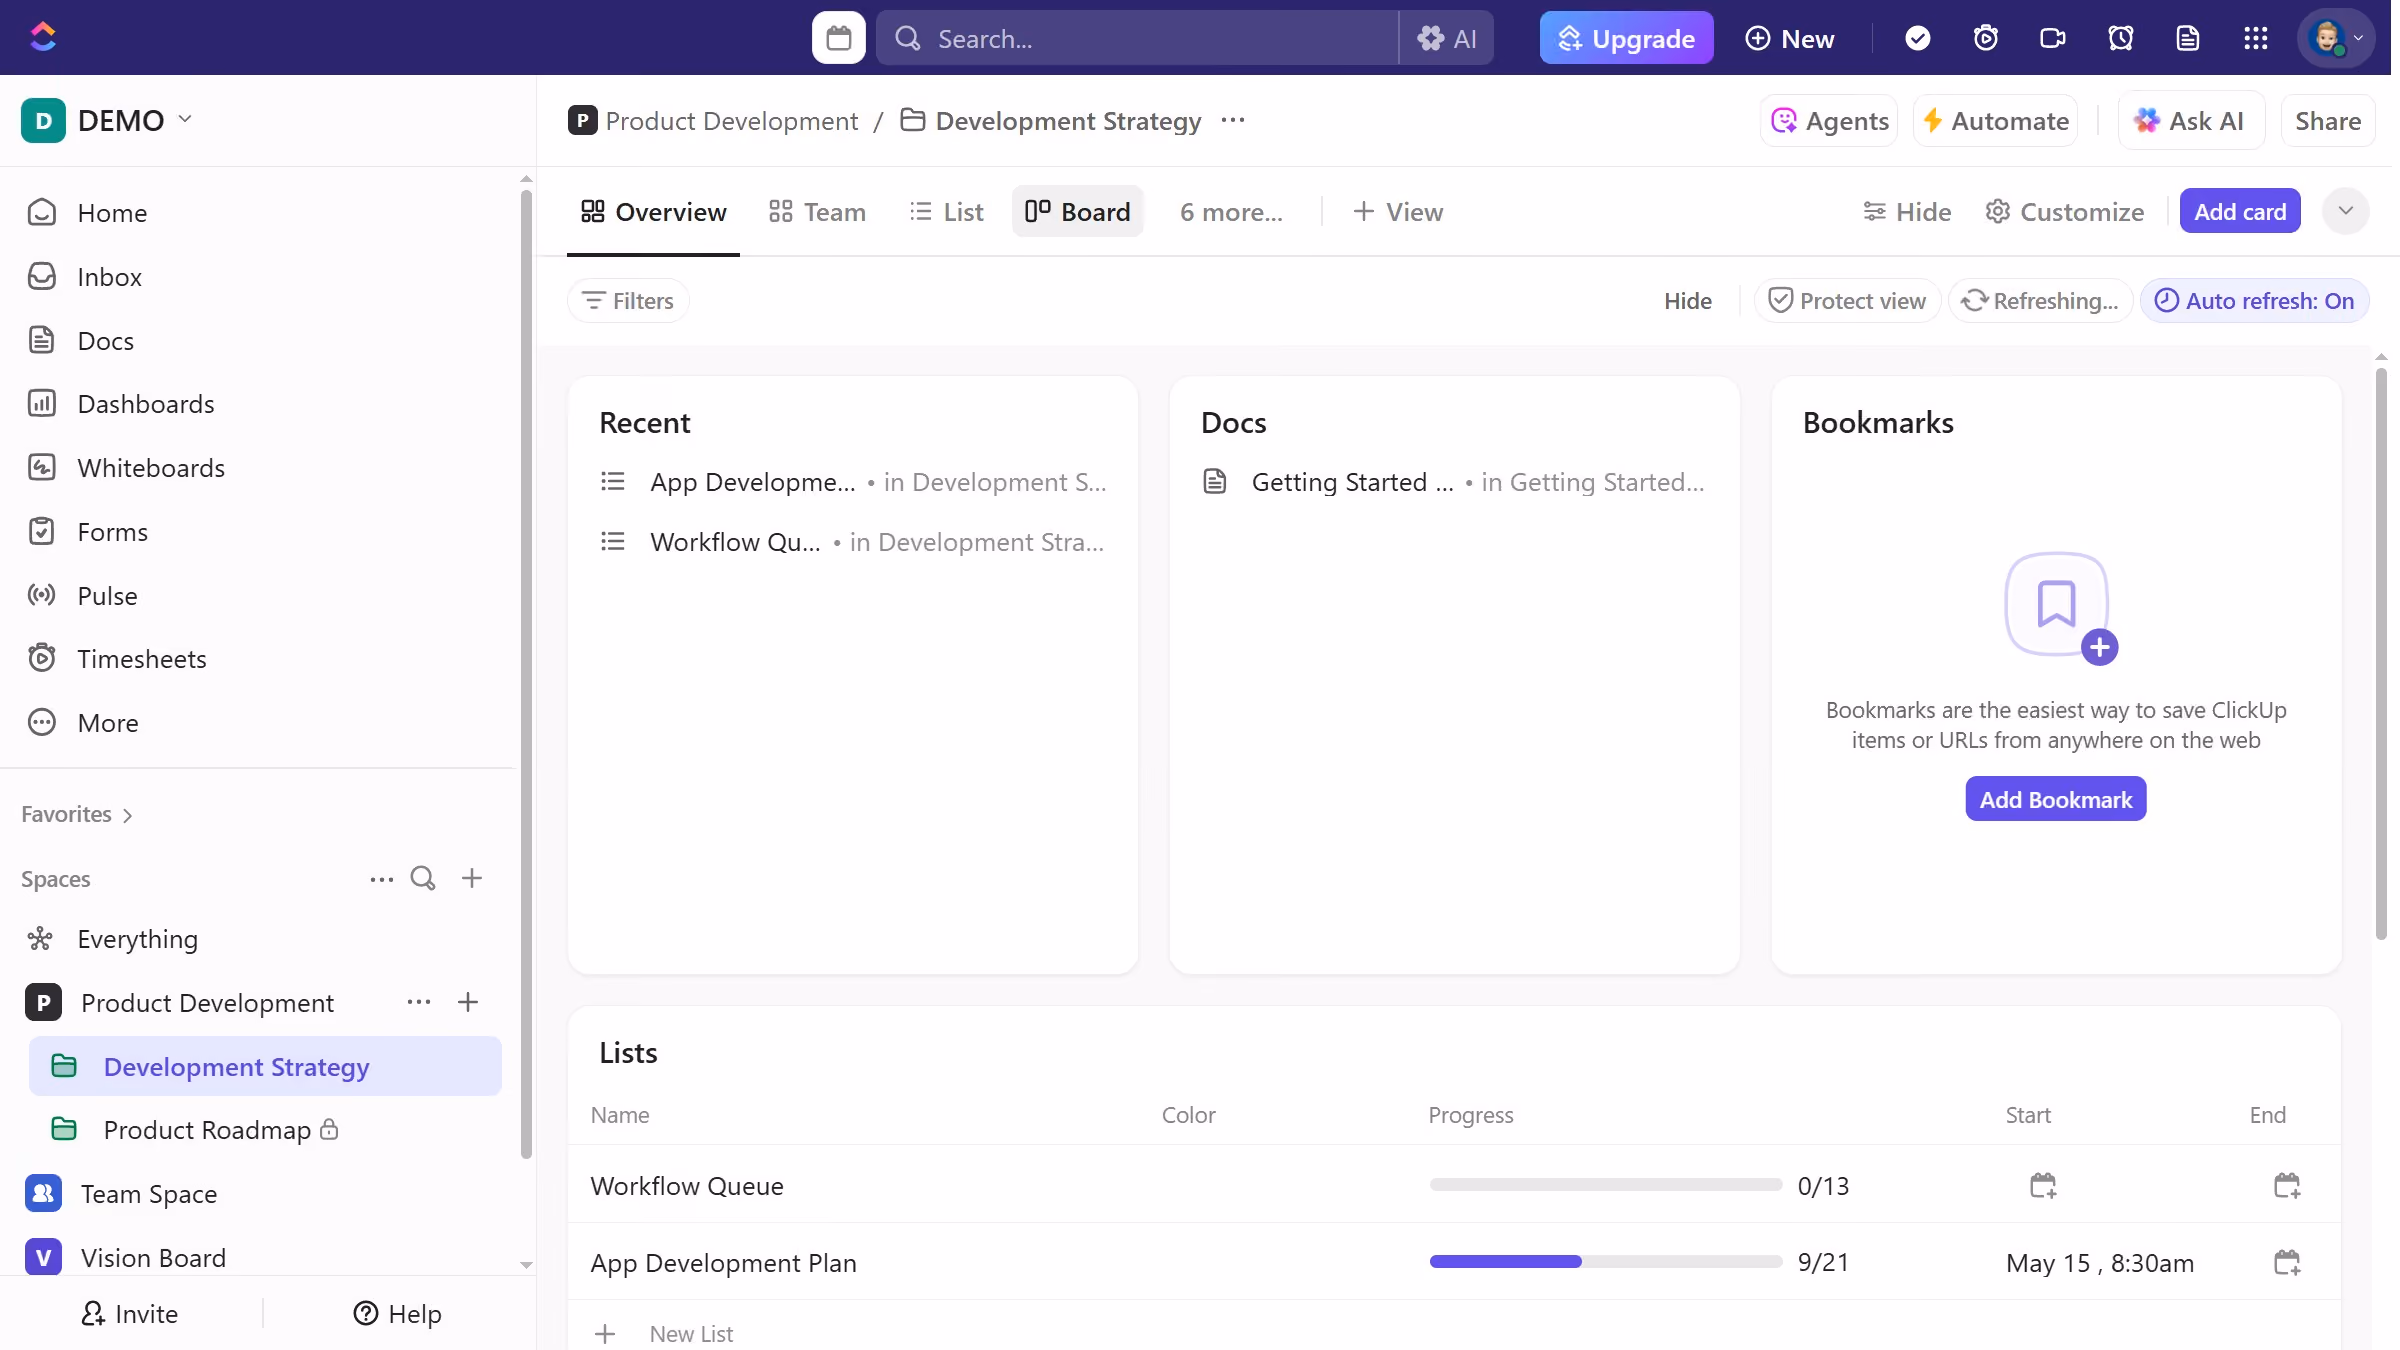Click Add Bookmark button
The image size is (2400, 1350).
(x=2055, y=799)
